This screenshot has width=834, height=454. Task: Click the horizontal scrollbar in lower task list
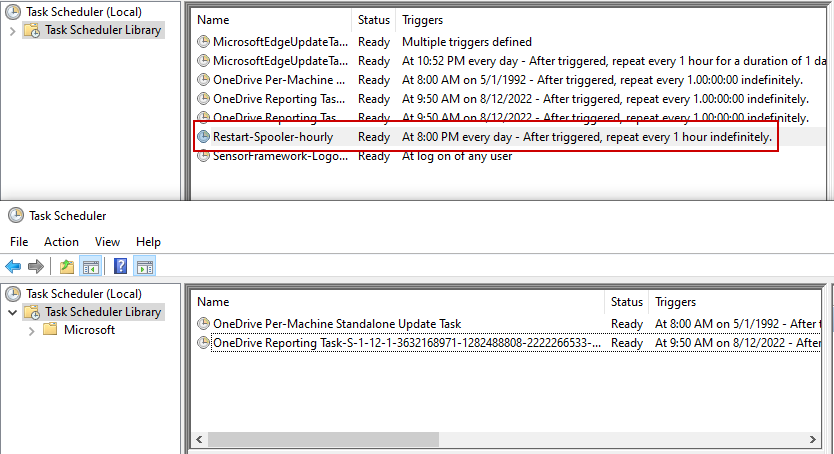point(500,439)
